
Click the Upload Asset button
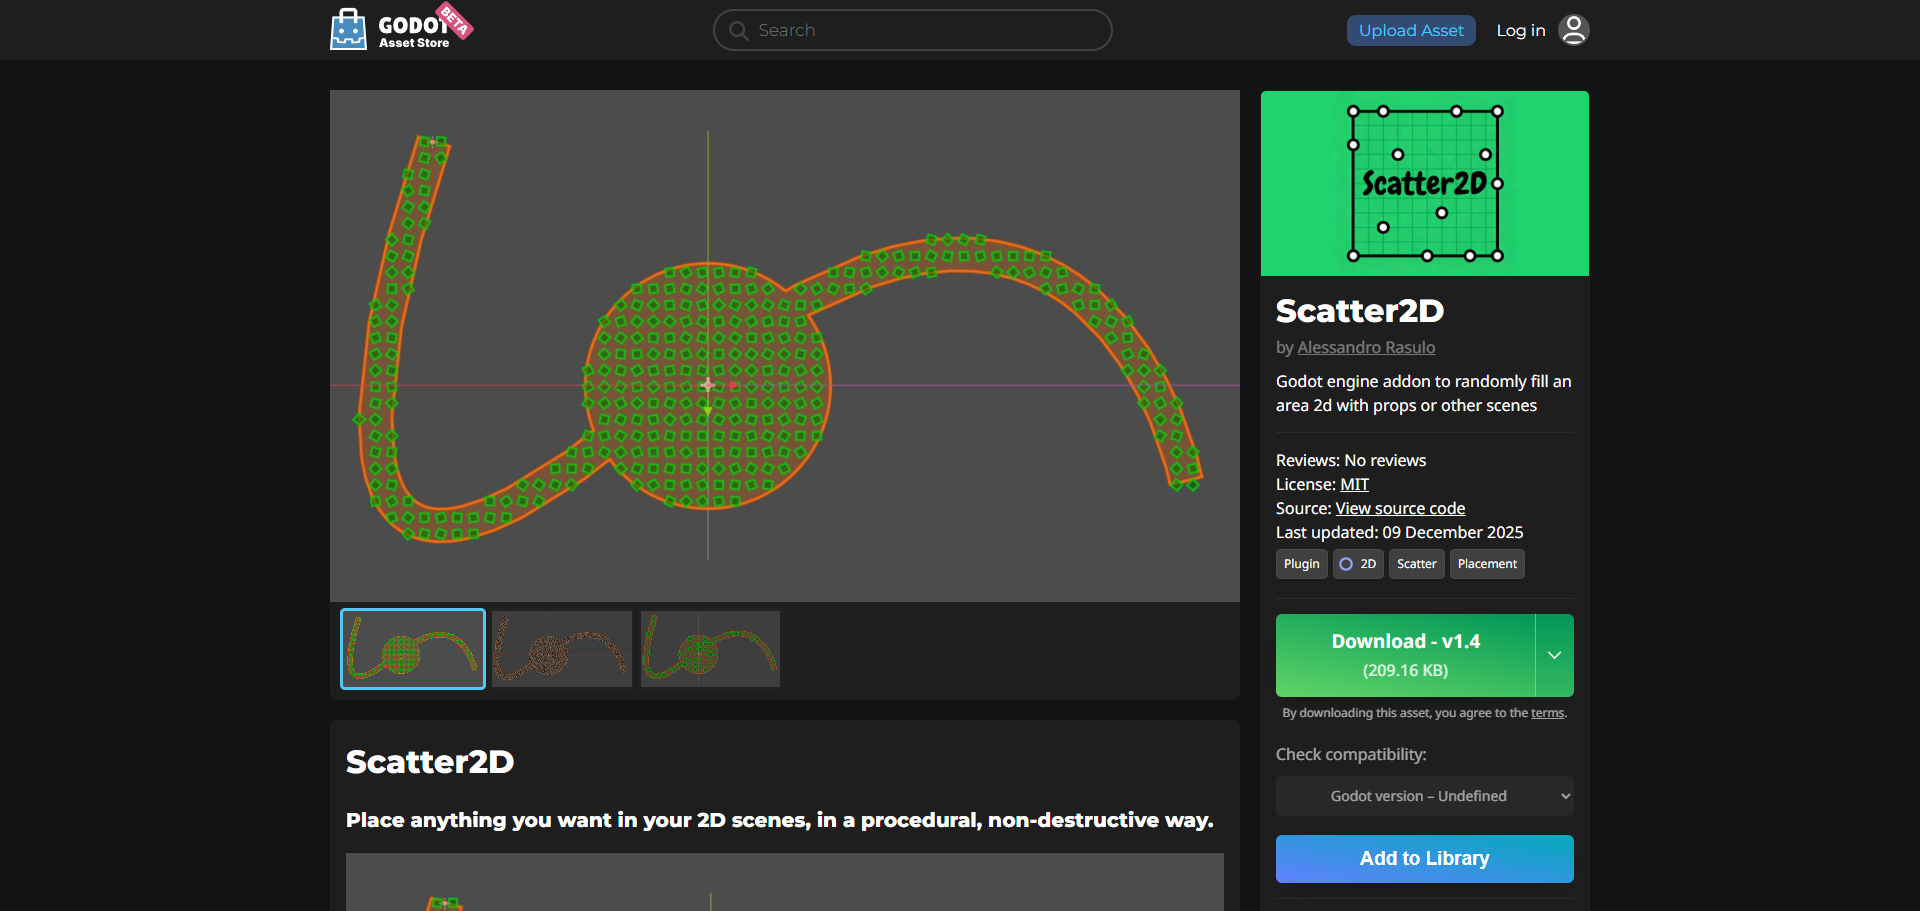pyautogui.click(x=1410, y=30)
